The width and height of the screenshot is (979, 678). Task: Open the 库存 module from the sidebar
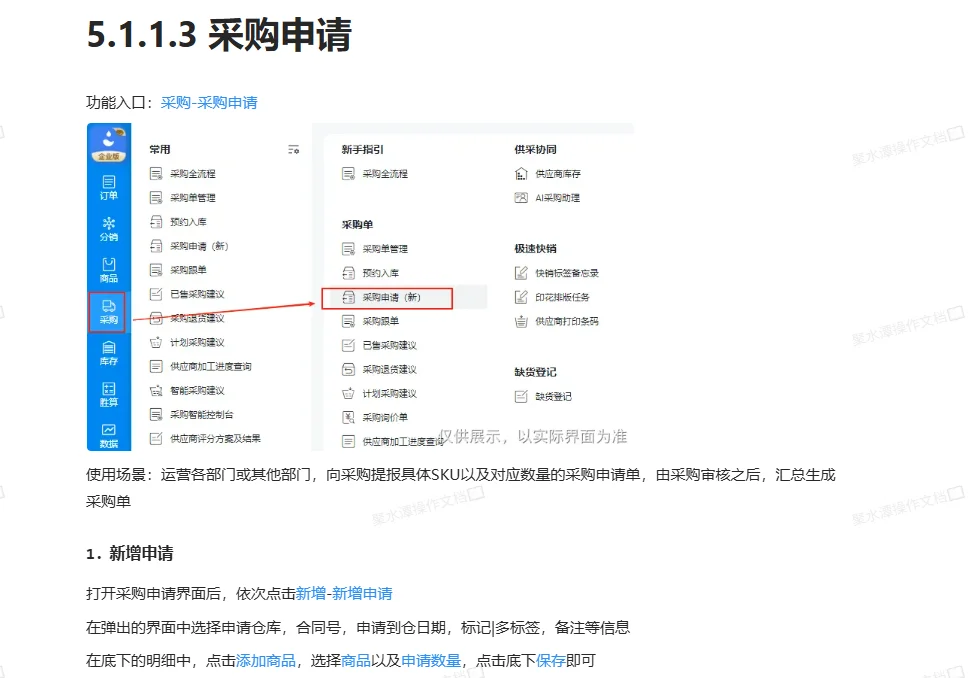click(x=108, y=354)
